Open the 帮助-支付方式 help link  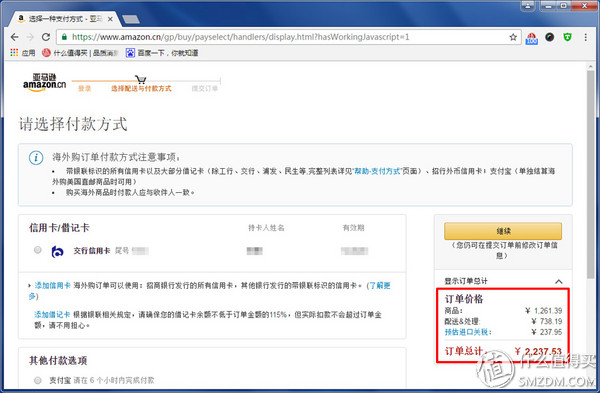tap(377, 171)
